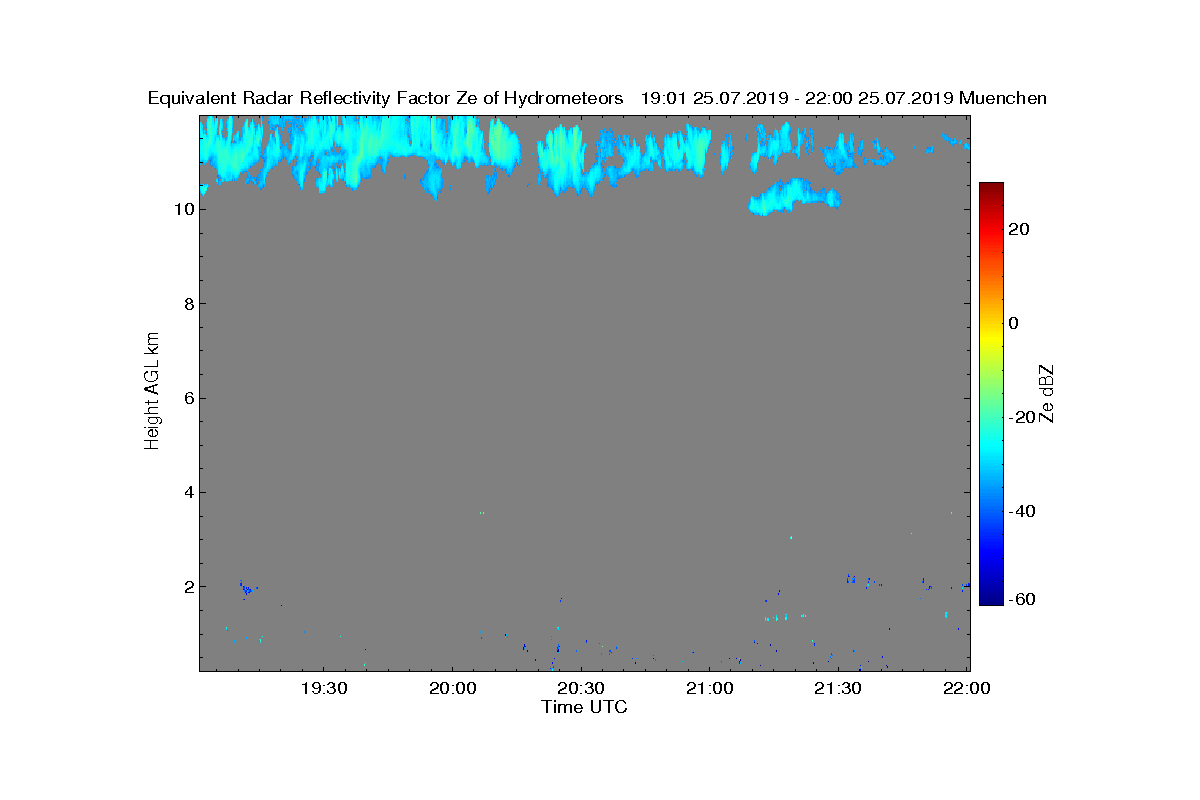Click the 21:30 time tick label
The height and width of the screenshot is (800, 1200).
tap(838, 688)
